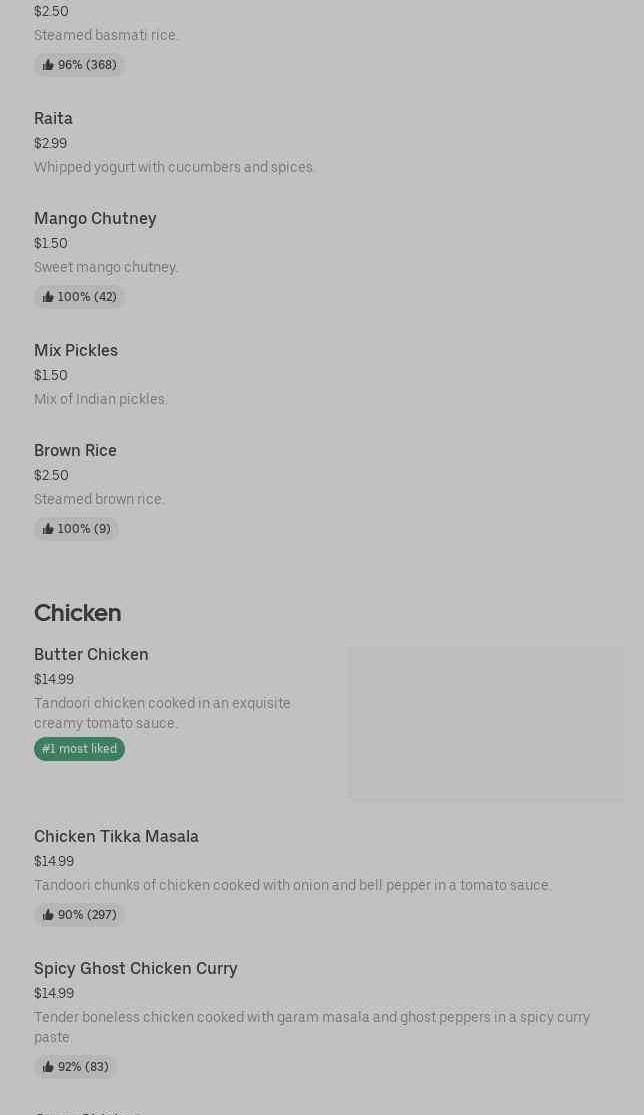
Task: Open the Mix Pickles item
Action: click(x=76, y=351)
